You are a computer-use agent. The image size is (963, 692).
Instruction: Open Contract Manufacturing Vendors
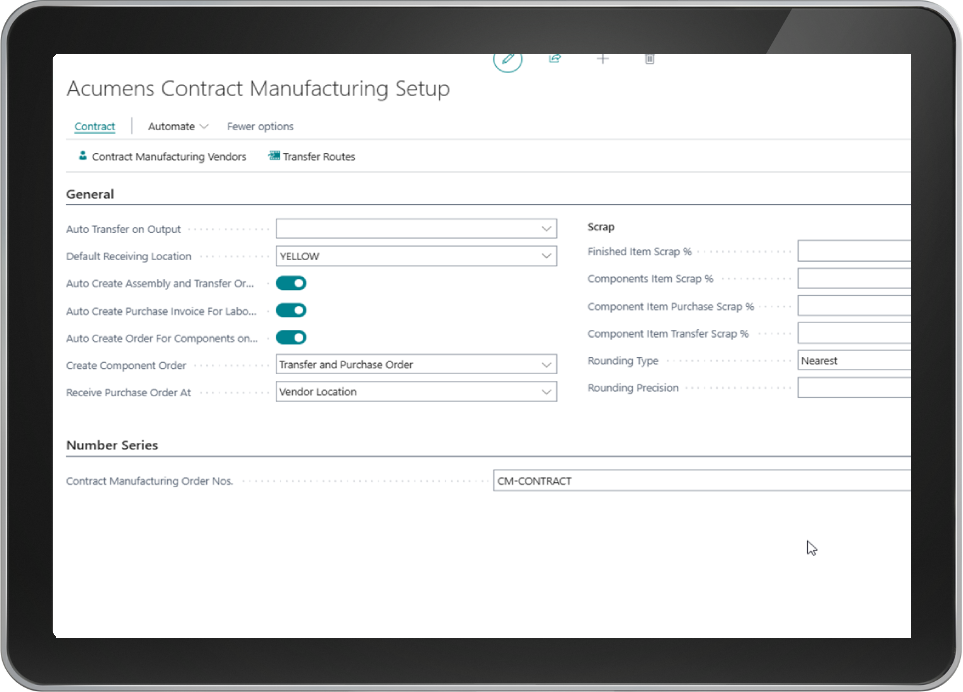point(163,157)
